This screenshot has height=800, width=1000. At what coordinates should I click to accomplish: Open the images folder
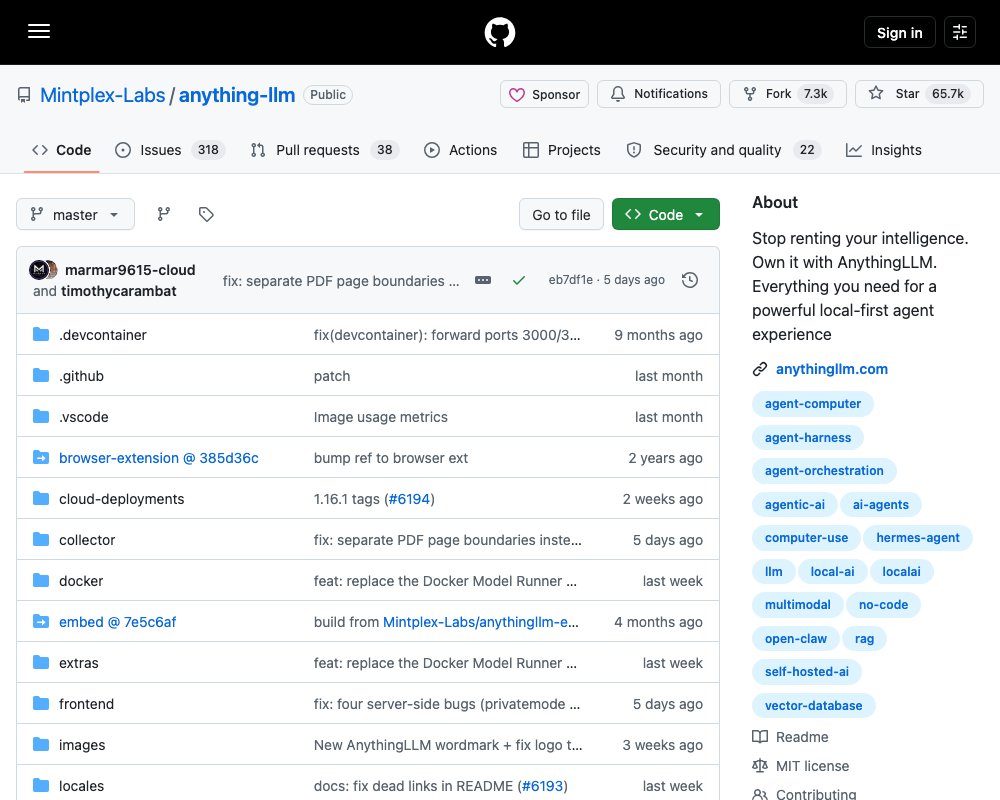[82, 744]
